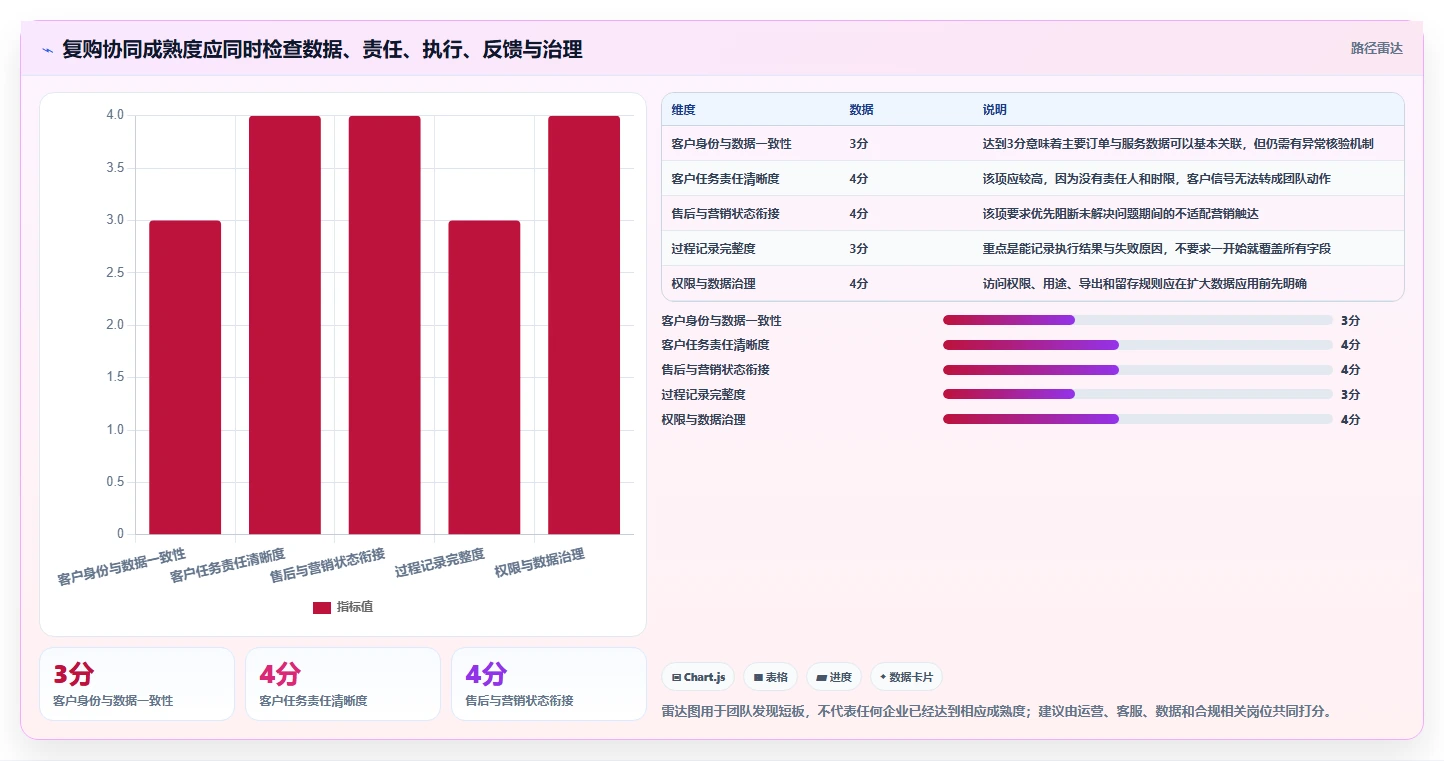This screenshot has width=1444, height=761.
Task: Click the 说明 table column header
Action: pyautogui.click(x=995, y=109)
